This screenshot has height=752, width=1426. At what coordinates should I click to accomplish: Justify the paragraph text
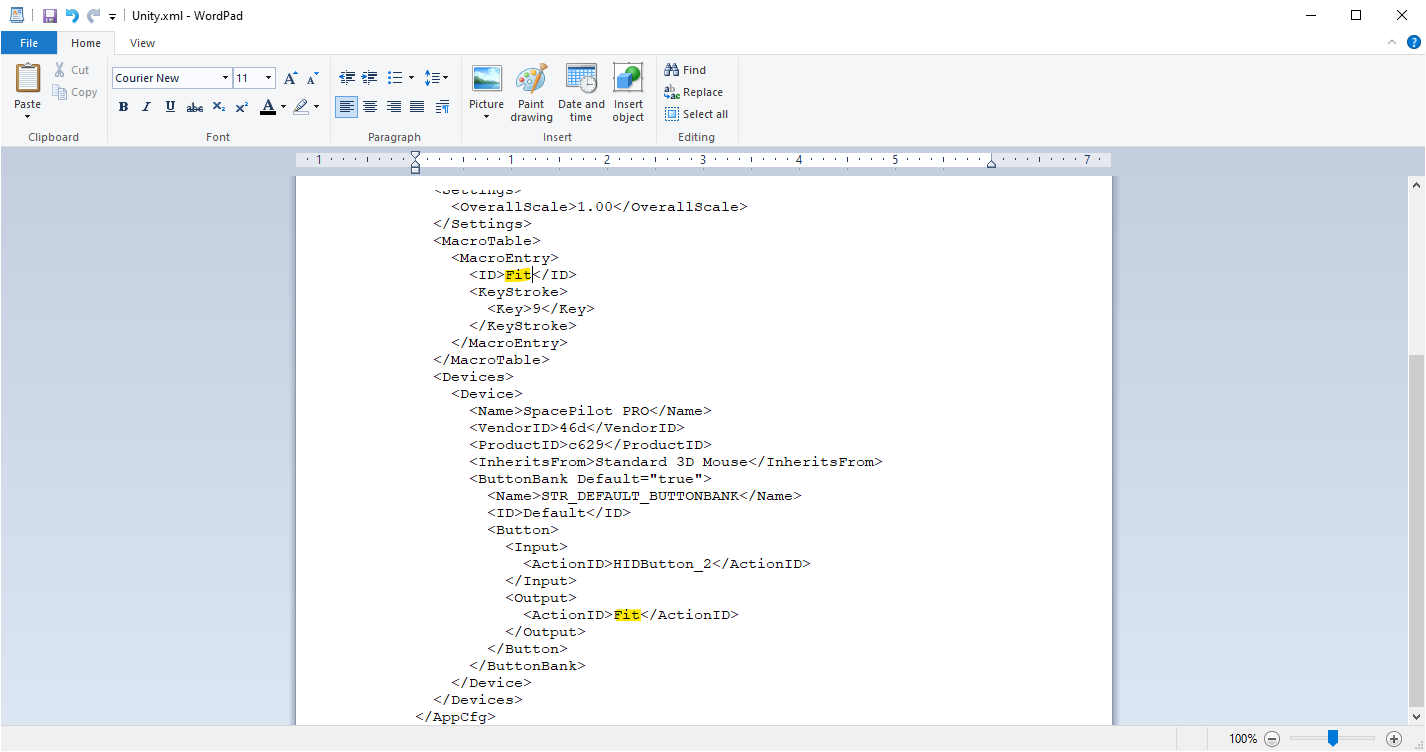tap(417, 107)
